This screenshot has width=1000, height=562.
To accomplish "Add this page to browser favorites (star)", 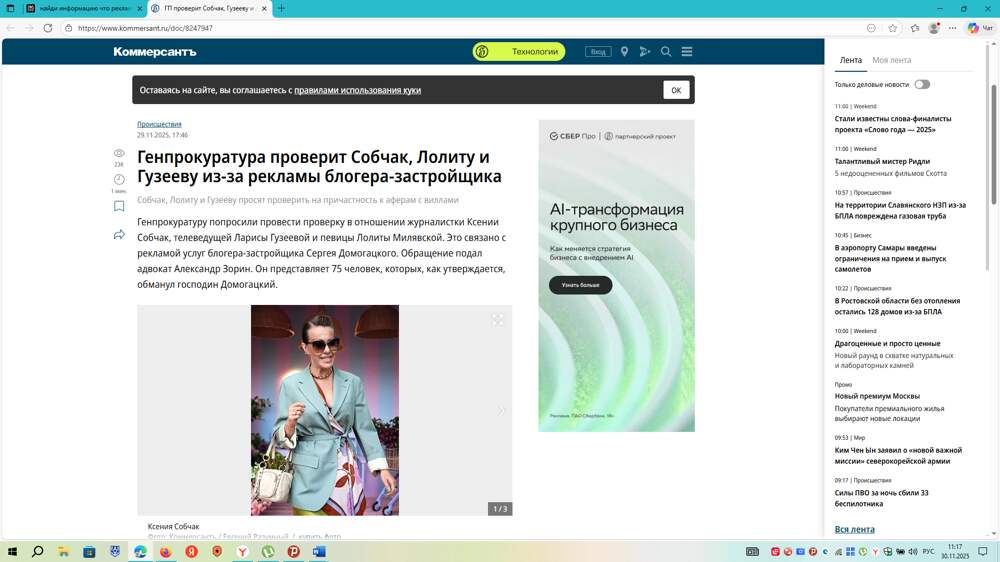I will [893, 28].
